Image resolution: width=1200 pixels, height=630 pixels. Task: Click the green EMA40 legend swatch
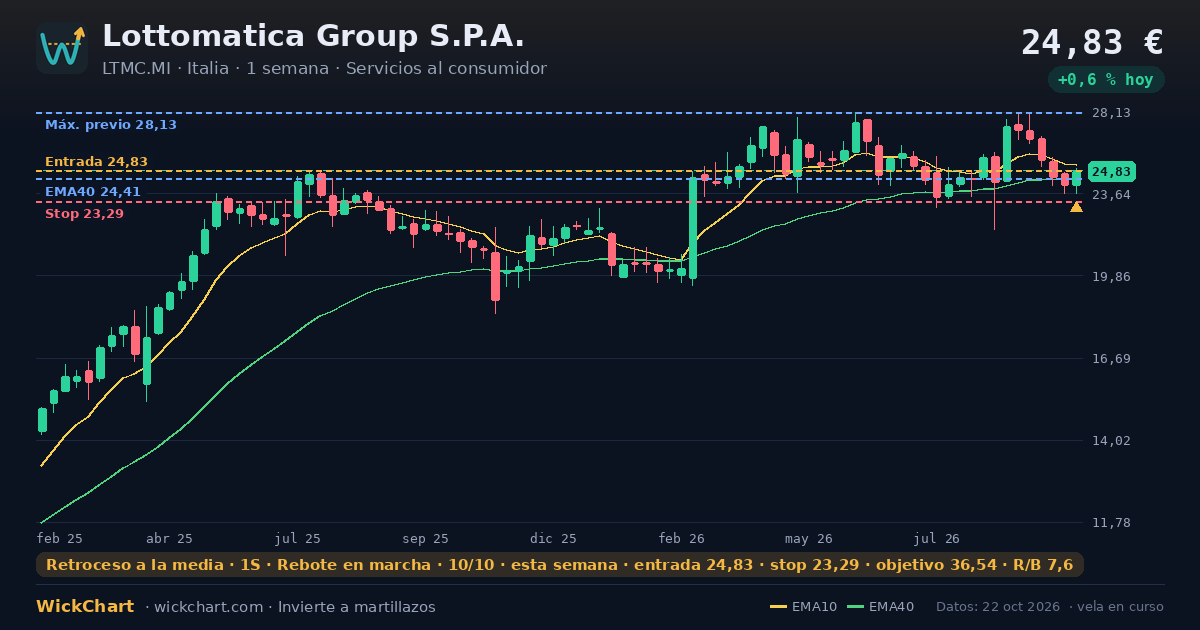point(855,607)
